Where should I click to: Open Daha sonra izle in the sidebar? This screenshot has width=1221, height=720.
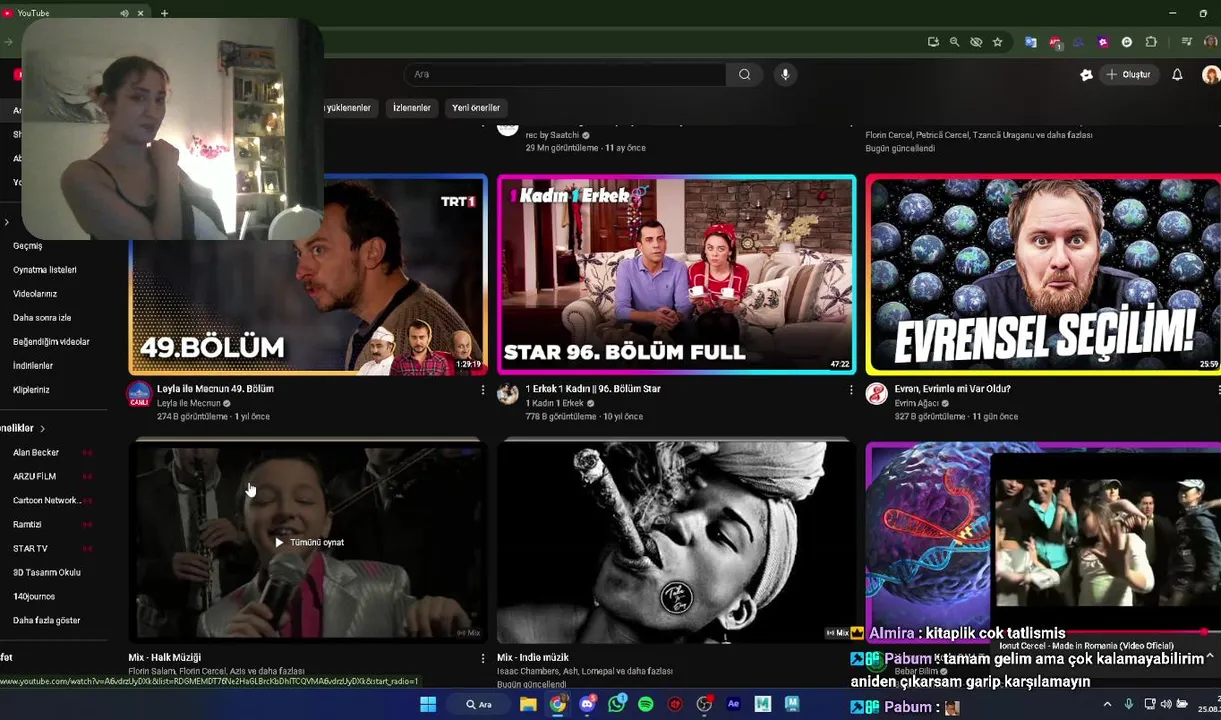(x=42, y=318)
